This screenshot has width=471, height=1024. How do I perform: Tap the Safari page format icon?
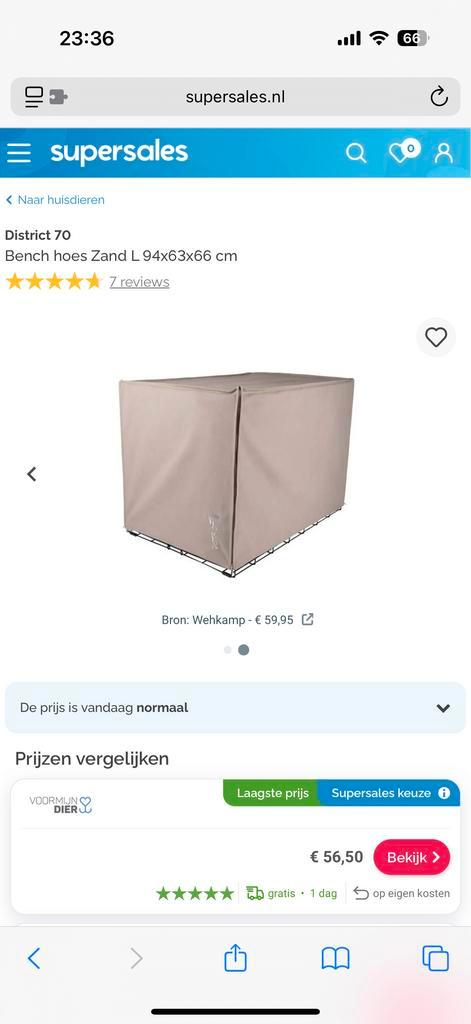point(46,97)
